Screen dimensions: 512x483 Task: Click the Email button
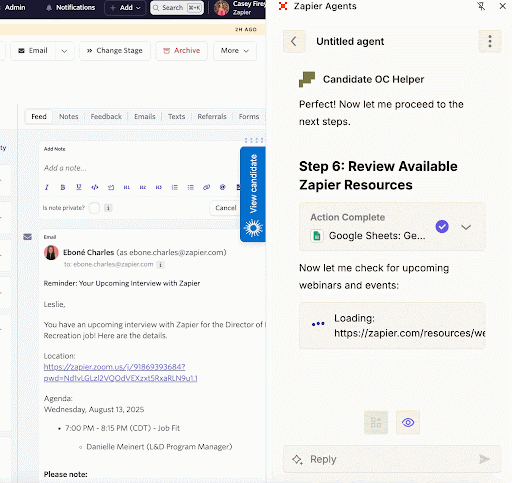[x=33, y=51]
